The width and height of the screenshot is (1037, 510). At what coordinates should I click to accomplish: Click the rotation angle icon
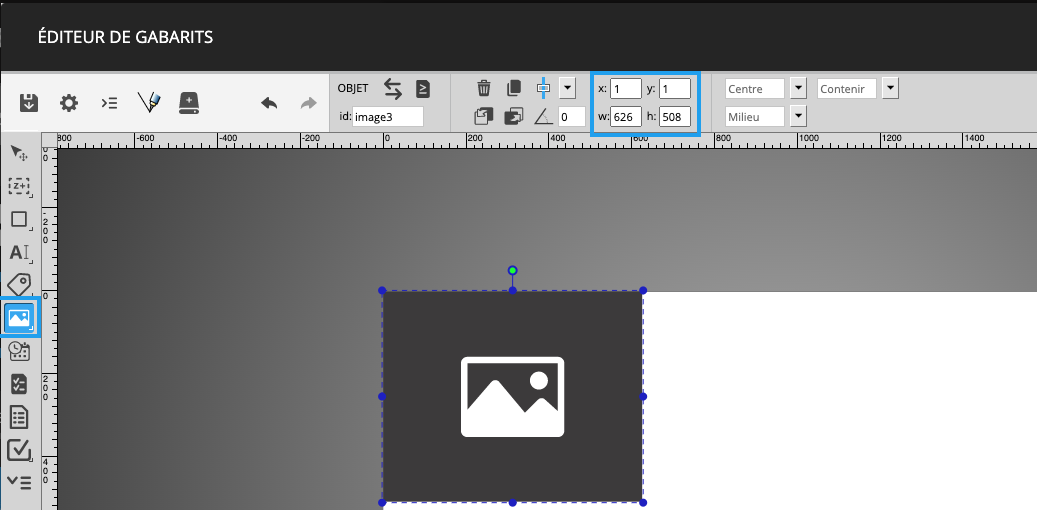[544, 117]
